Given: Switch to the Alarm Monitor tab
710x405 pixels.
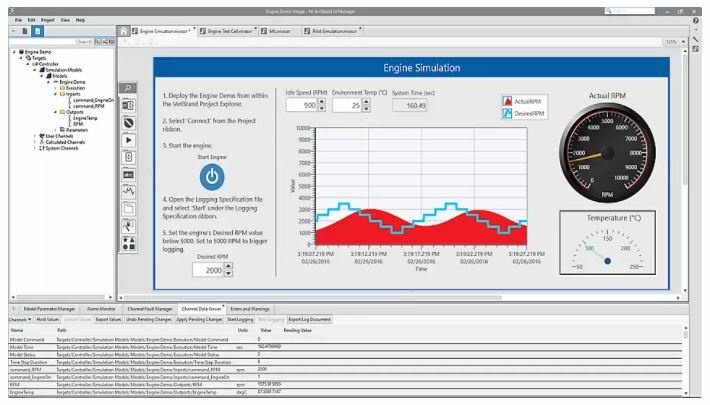Looking at the screenshot, I should 101,309.
